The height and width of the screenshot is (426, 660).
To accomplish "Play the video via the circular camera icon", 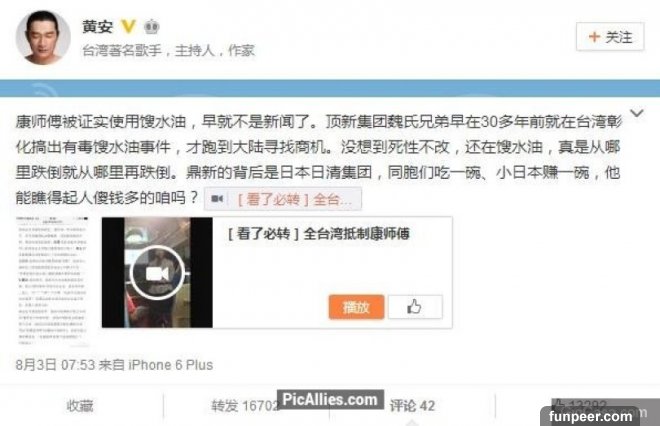I will (157, 273).
